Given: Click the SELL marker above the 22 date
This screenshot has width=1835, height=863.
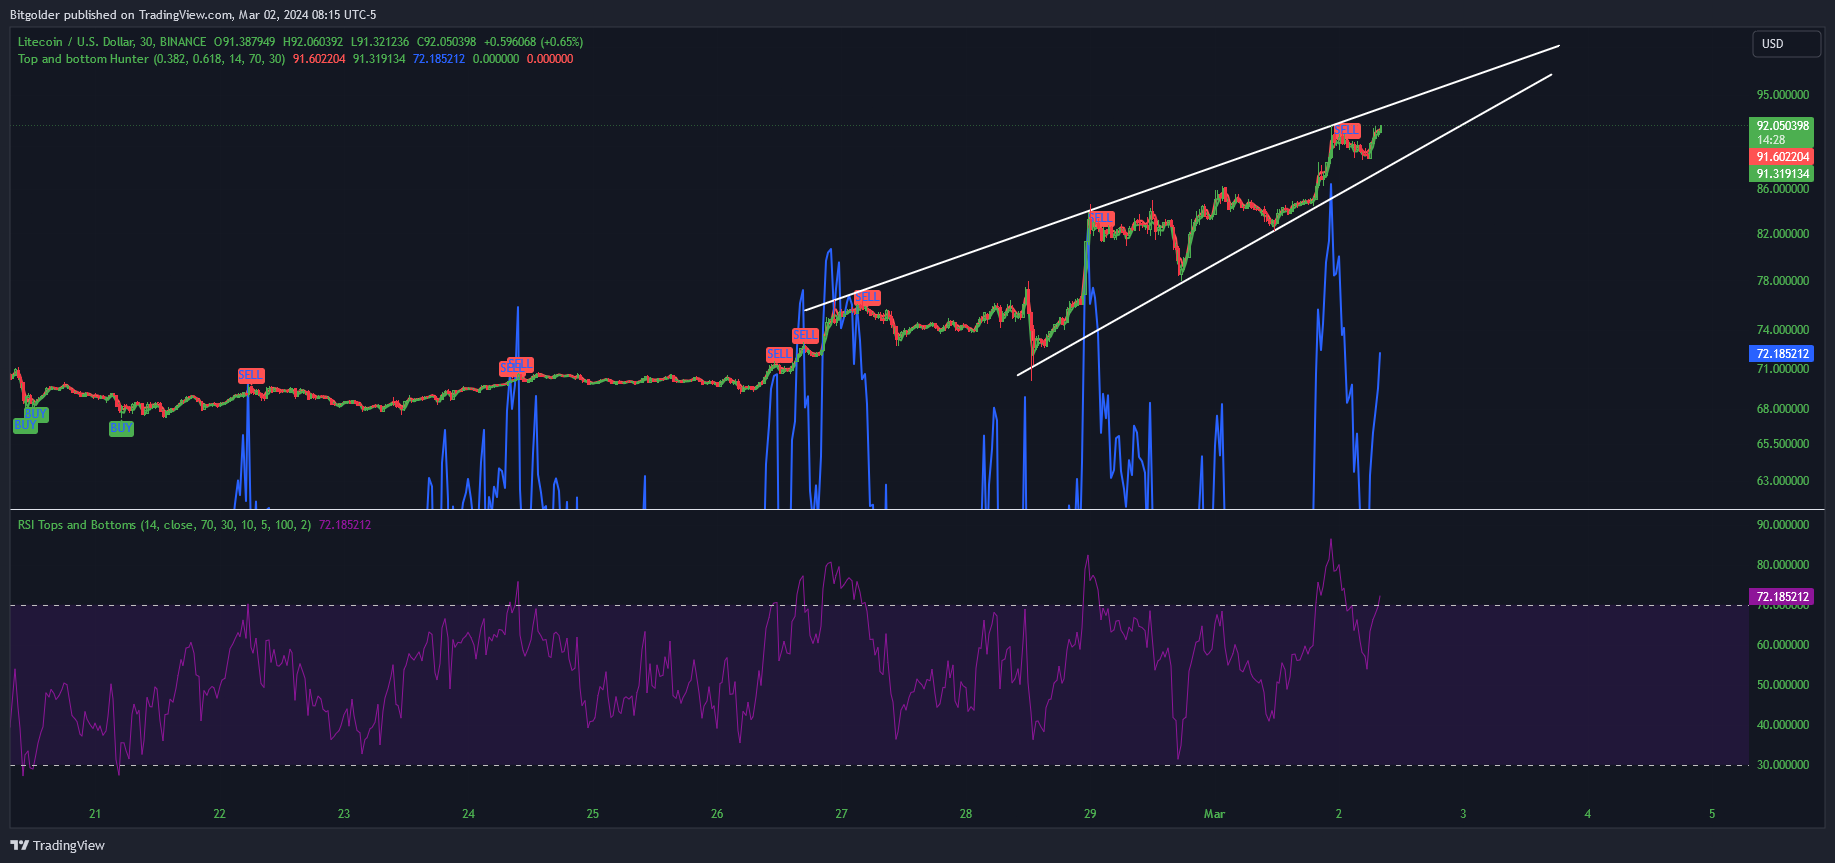Looking at the screenshot, I should [x=251, y=375].
